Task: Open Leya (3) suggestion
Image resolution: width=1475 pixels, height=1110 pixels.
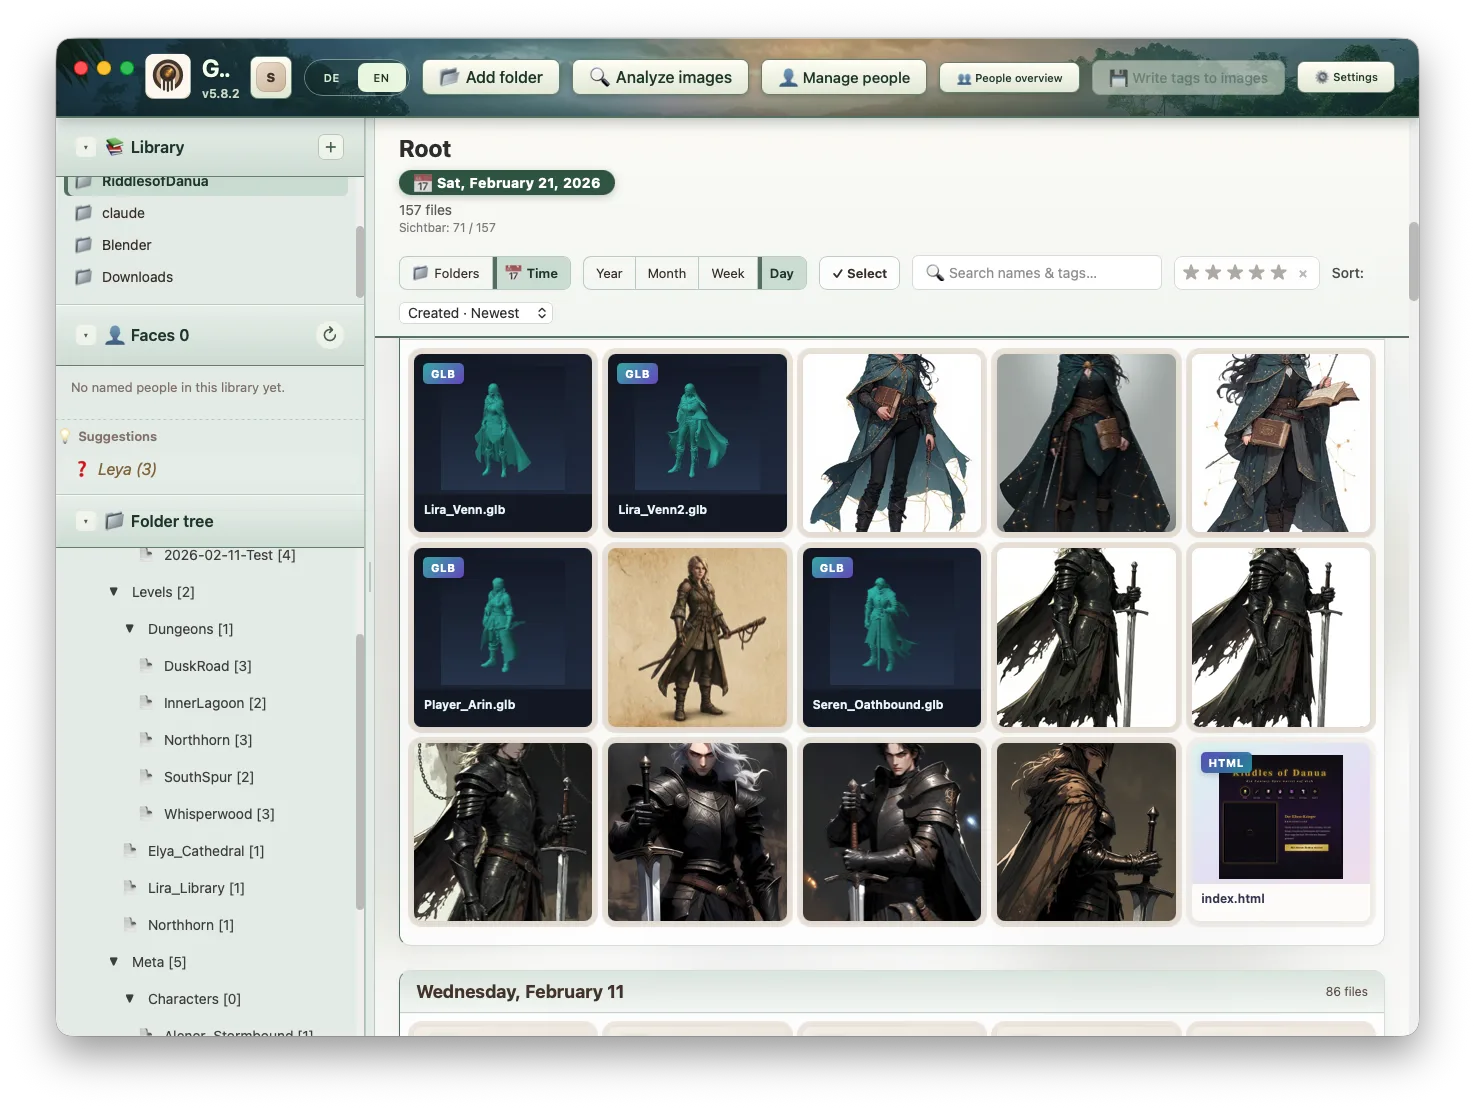Action: (127, 469)
